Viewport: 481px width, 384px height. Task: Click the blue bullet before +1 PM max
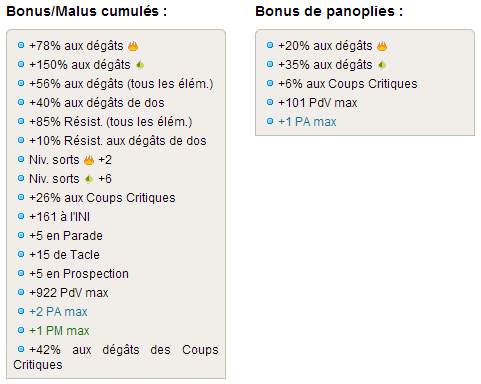point(21,330)
